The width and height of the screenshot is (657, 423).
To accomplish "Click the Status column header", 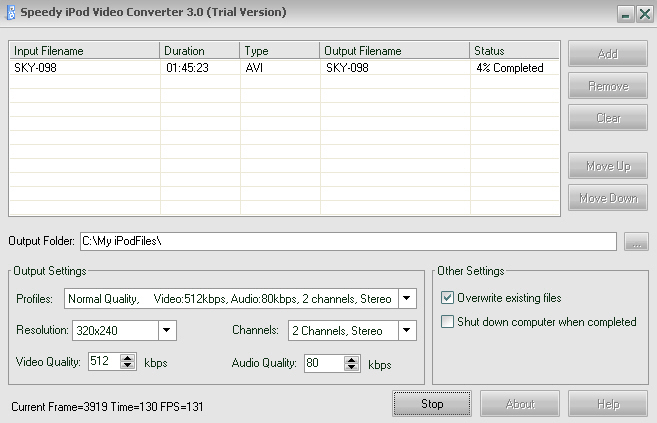I will pyautogui.click(x=514, y=51).
